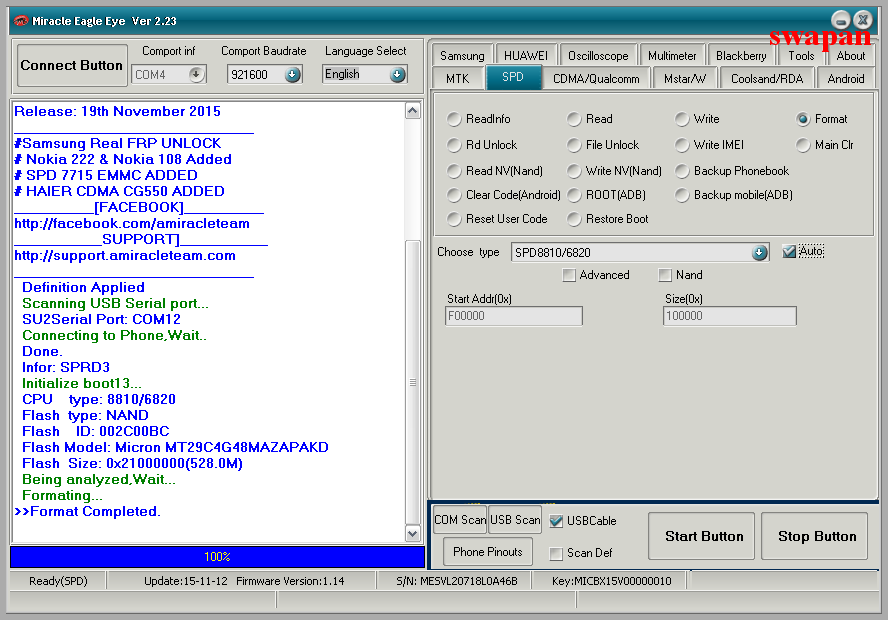Click the Format Completed log line
Image resolution: width=888 pixels, height=620 pixels.
[x=87, y=512]
